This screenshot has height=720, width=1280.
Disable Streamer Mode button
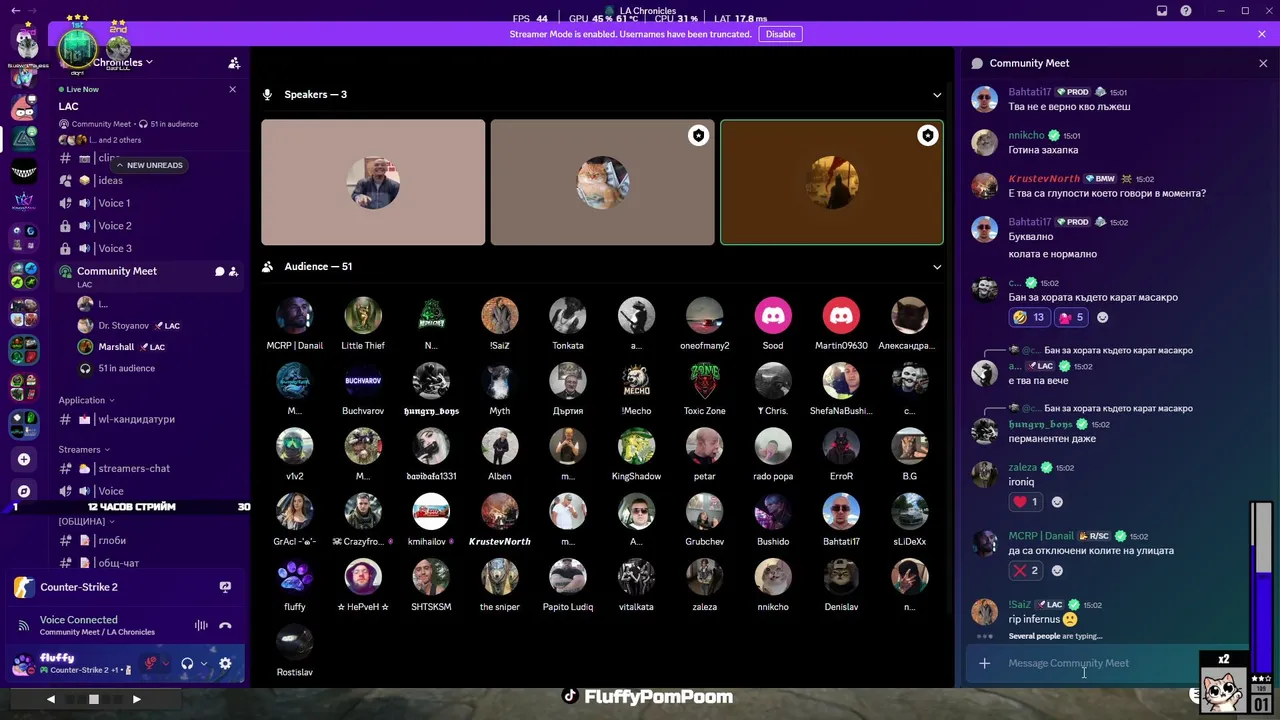tap(780, 34)
